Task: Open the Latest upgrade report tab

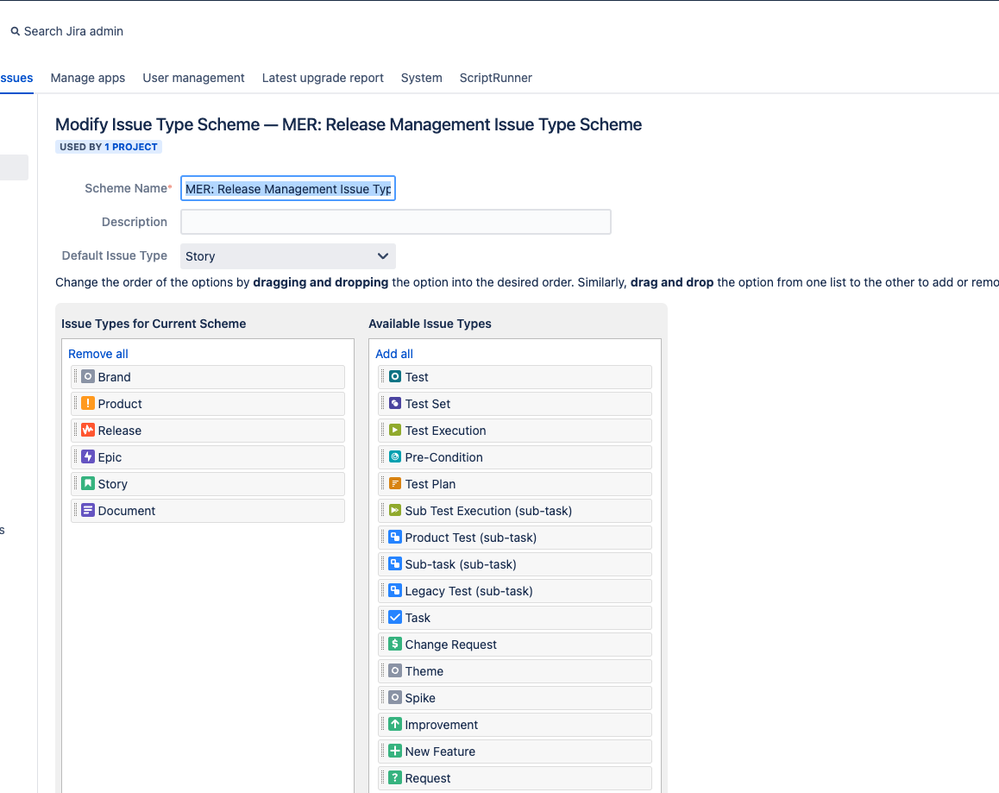Action: click(322, 78)
